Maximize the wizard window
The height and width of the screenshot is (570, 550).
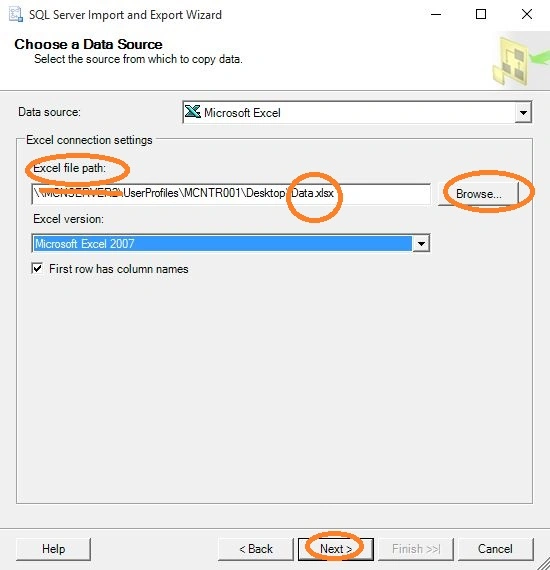[481, 15]
